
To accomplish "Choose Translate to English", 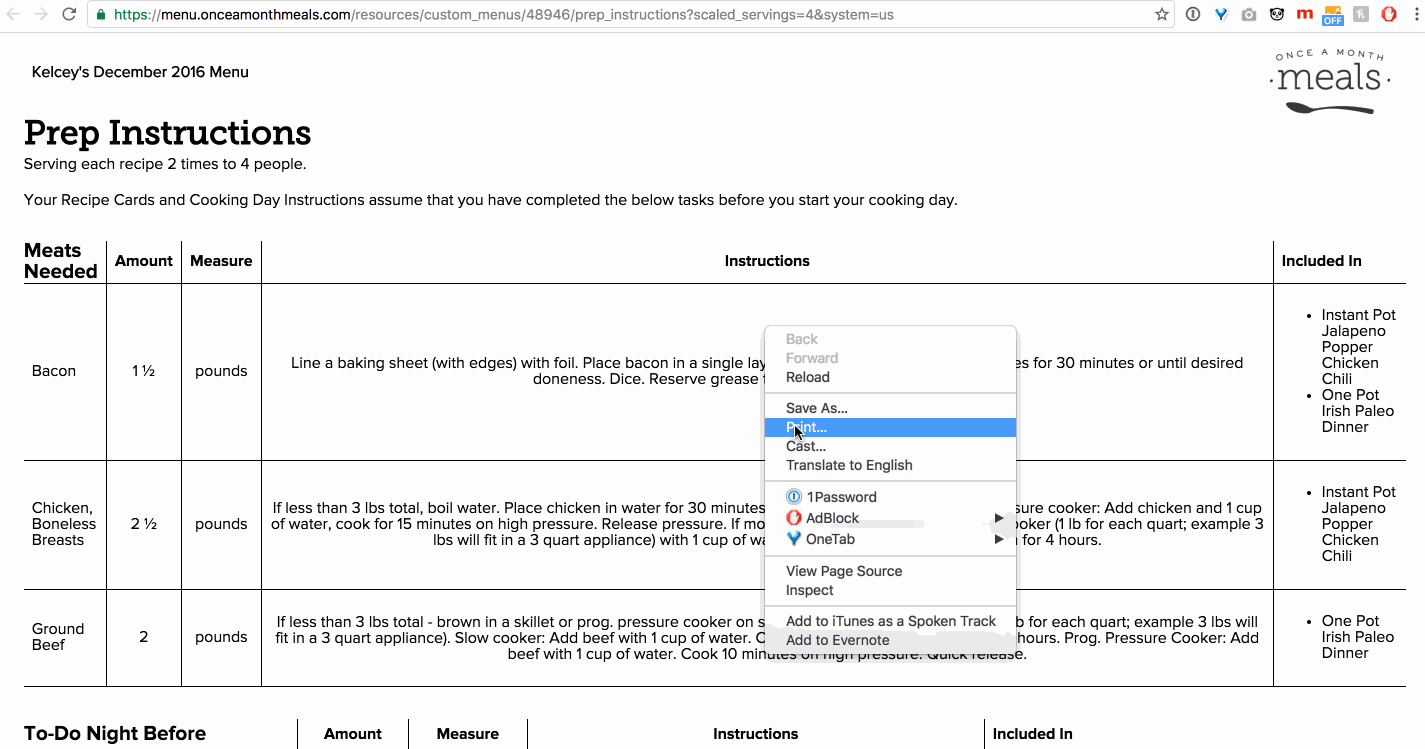I will tap(890, 465).
